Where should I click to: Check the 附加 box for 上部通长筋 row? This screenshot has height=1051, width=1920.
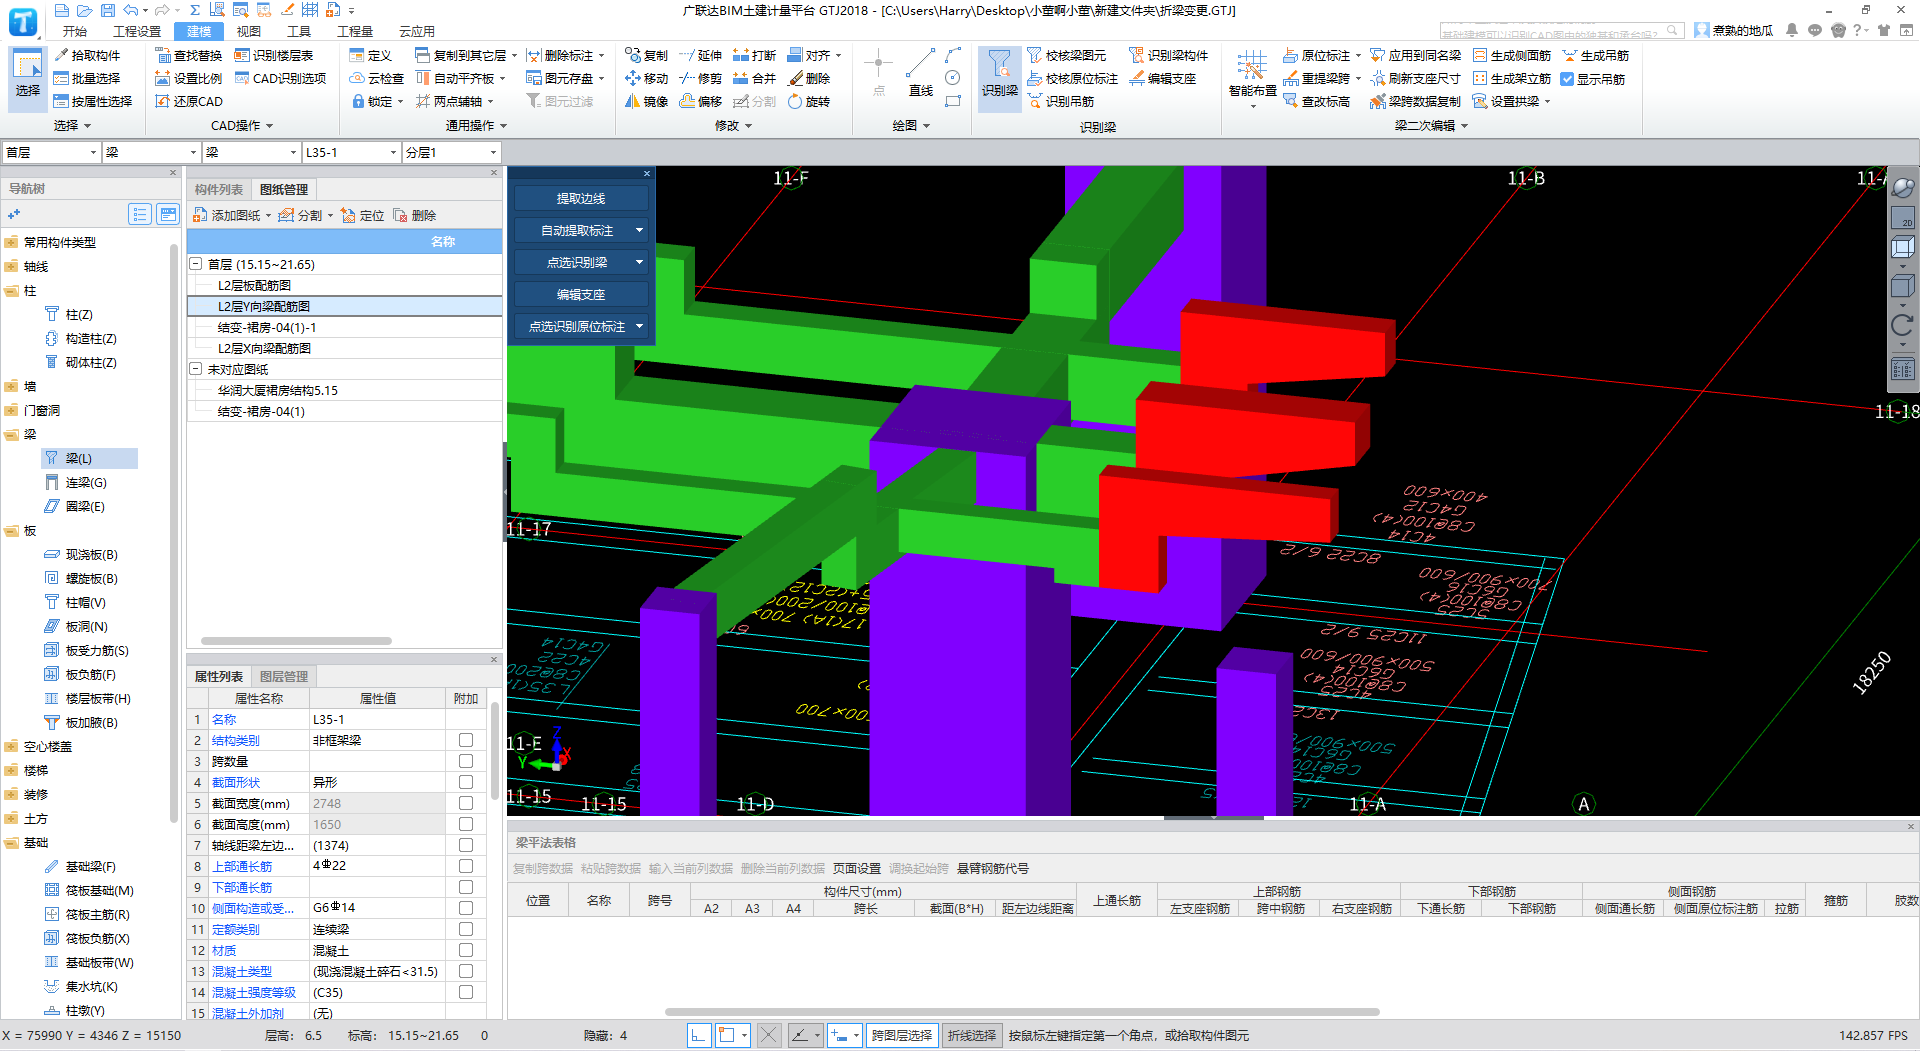tap(466, 866)
